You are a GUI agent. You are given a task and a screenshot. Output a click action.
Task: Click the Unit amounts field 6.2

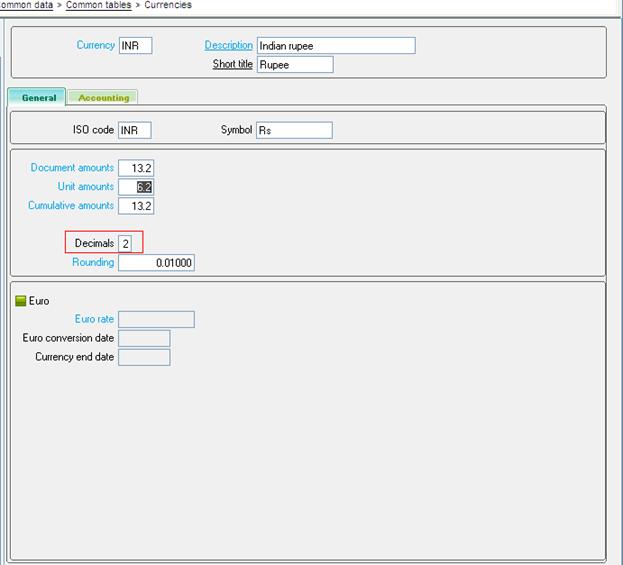pos(136,187)
